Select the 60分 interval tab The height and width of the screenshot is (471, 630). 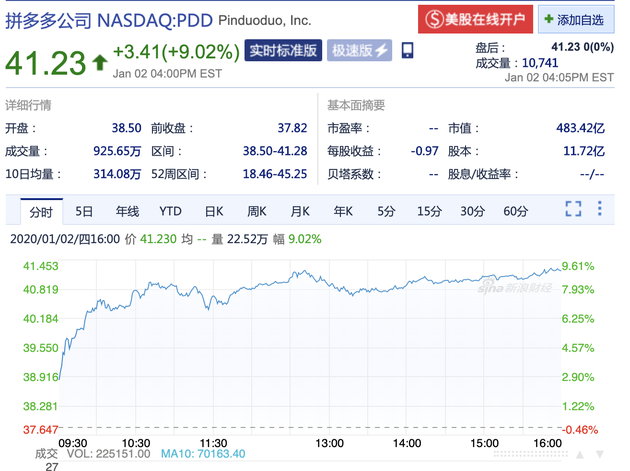click(x=516, y=211)
